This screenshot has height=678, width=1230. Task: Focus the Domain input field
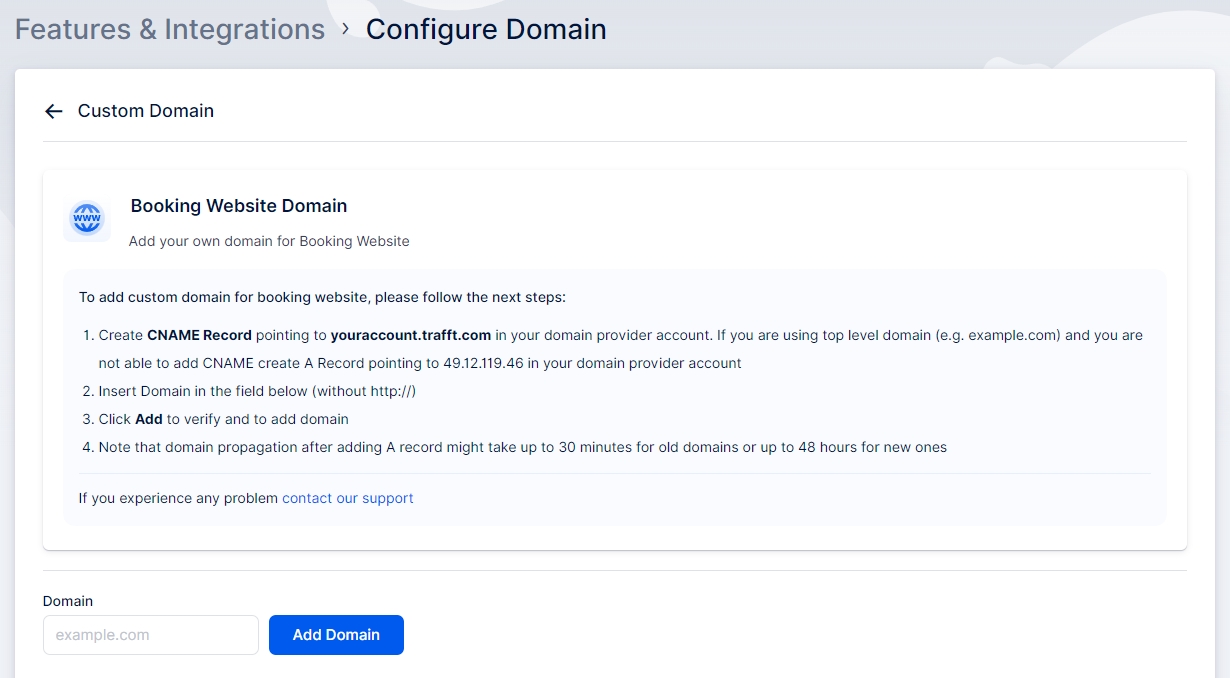(x=151, y=635)
